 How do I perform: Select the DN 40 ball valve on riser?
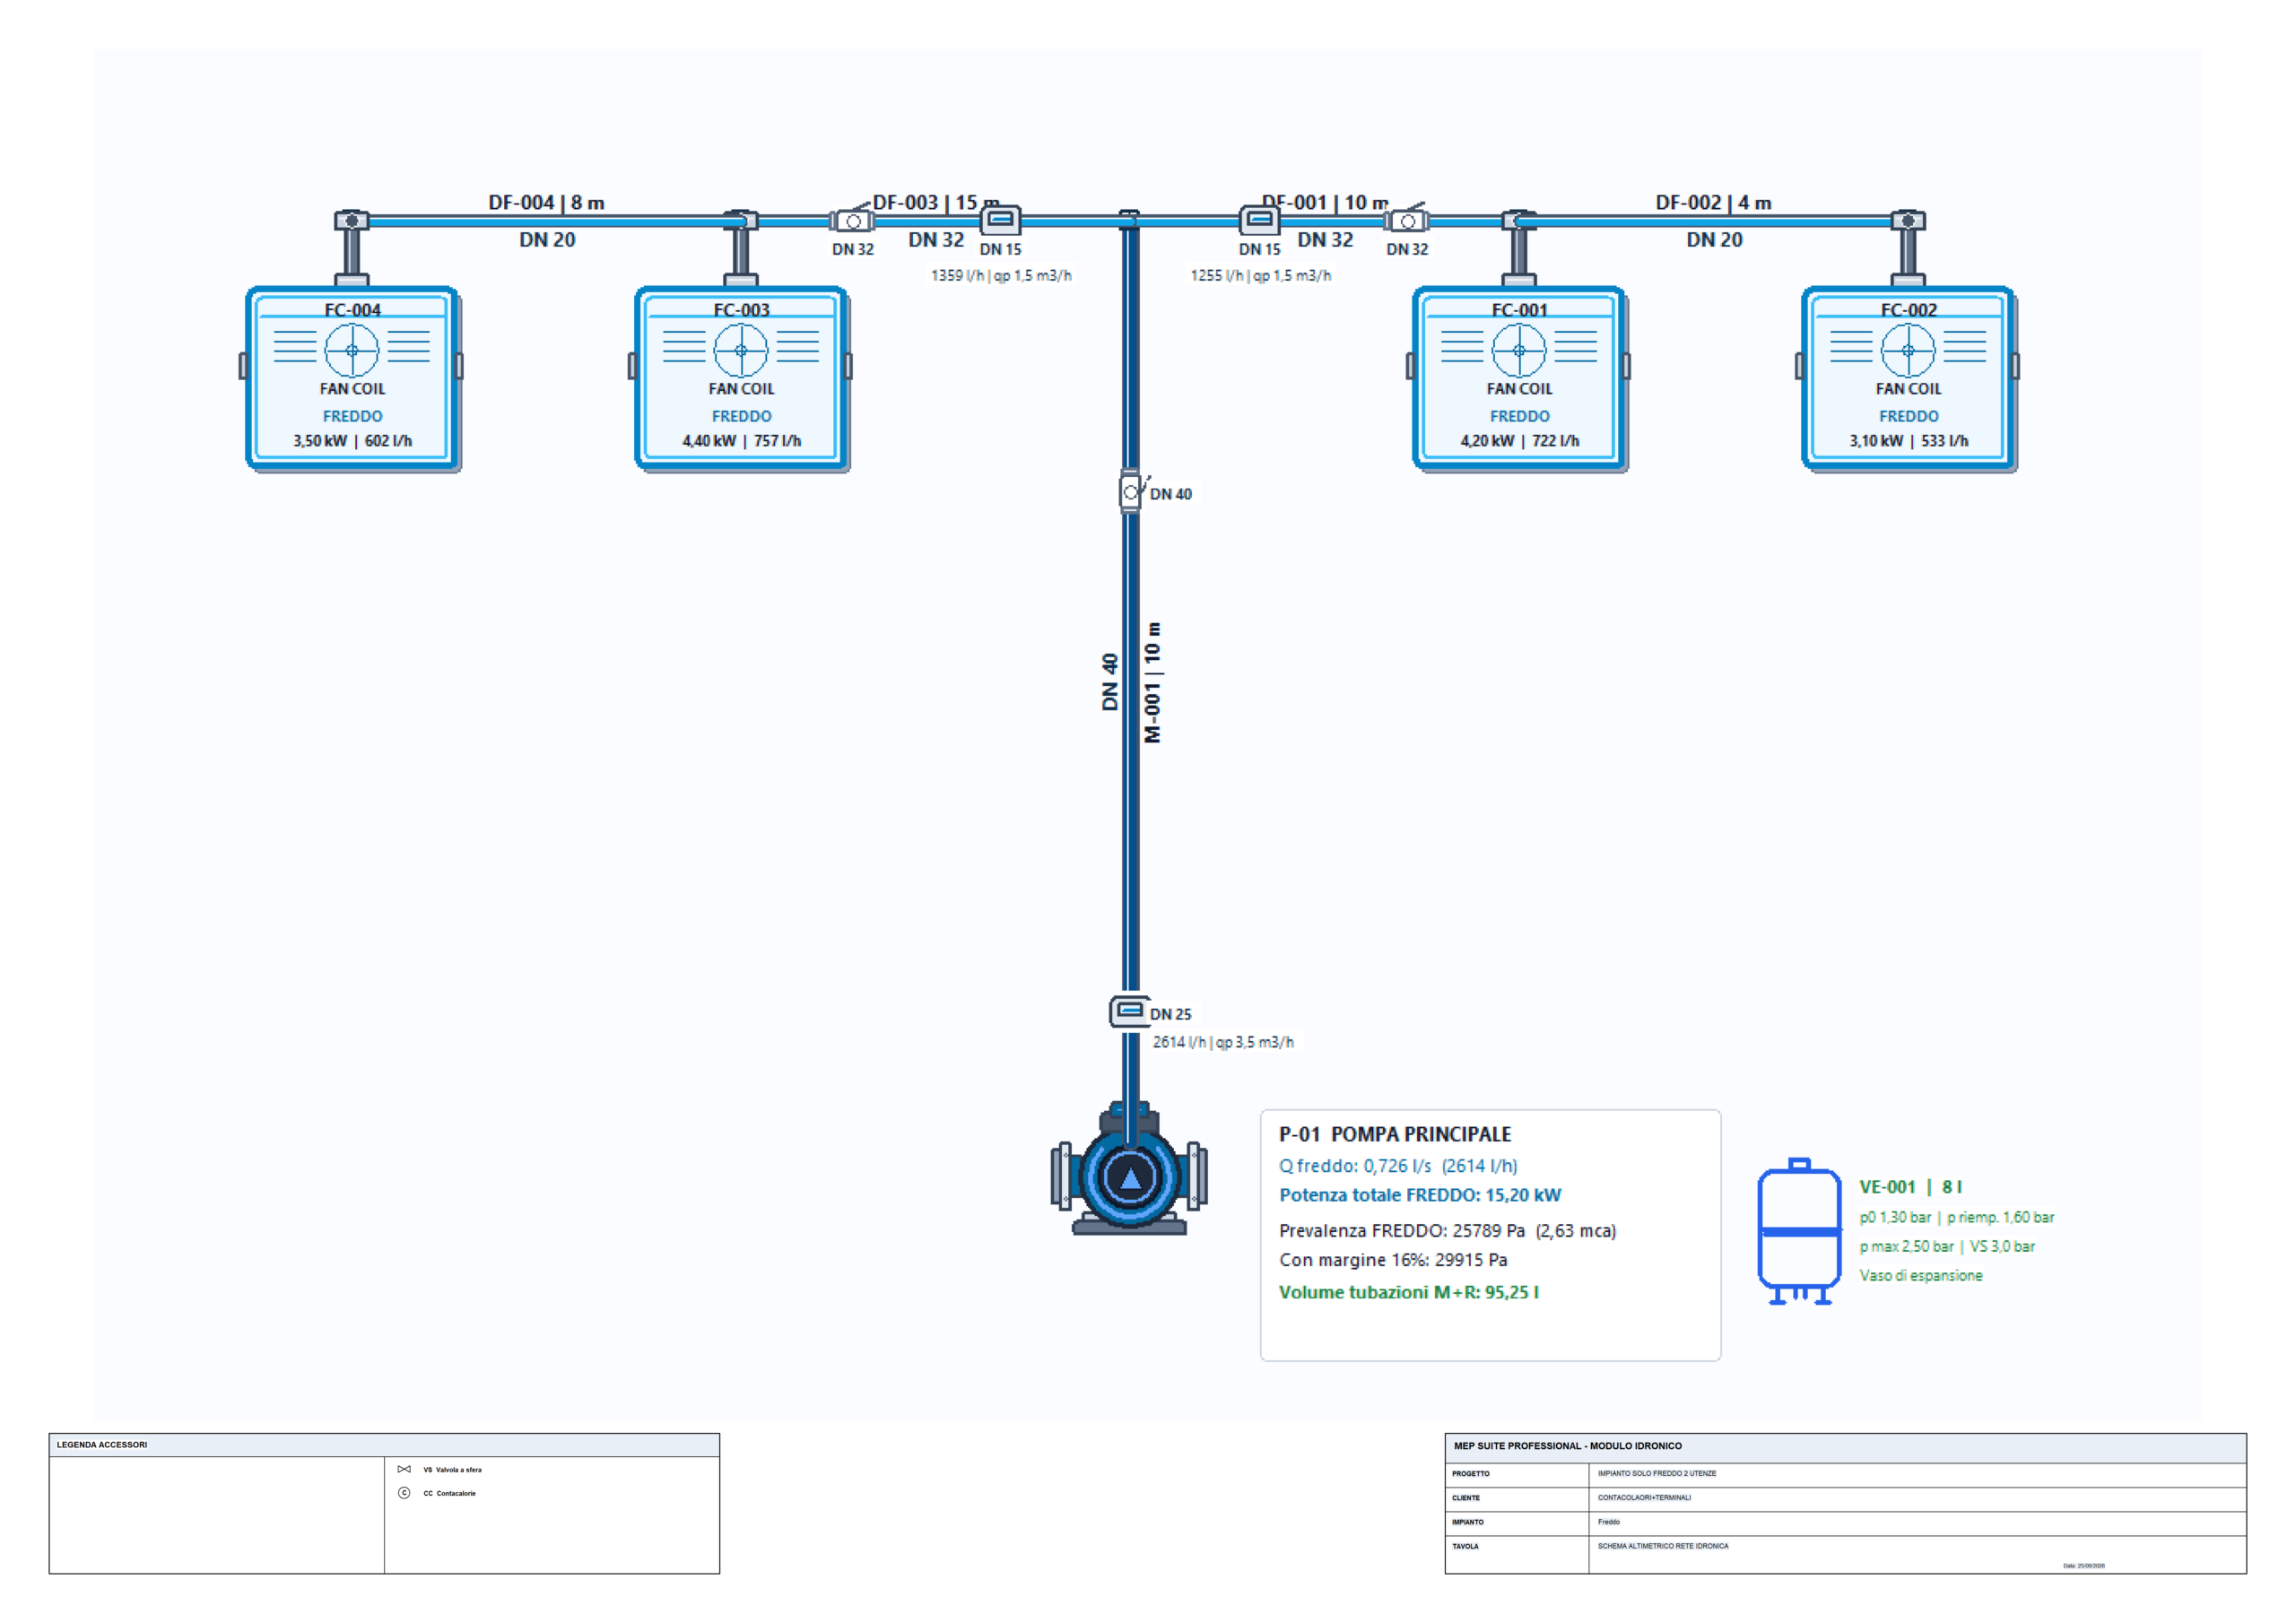click(x=1131, y=491)
